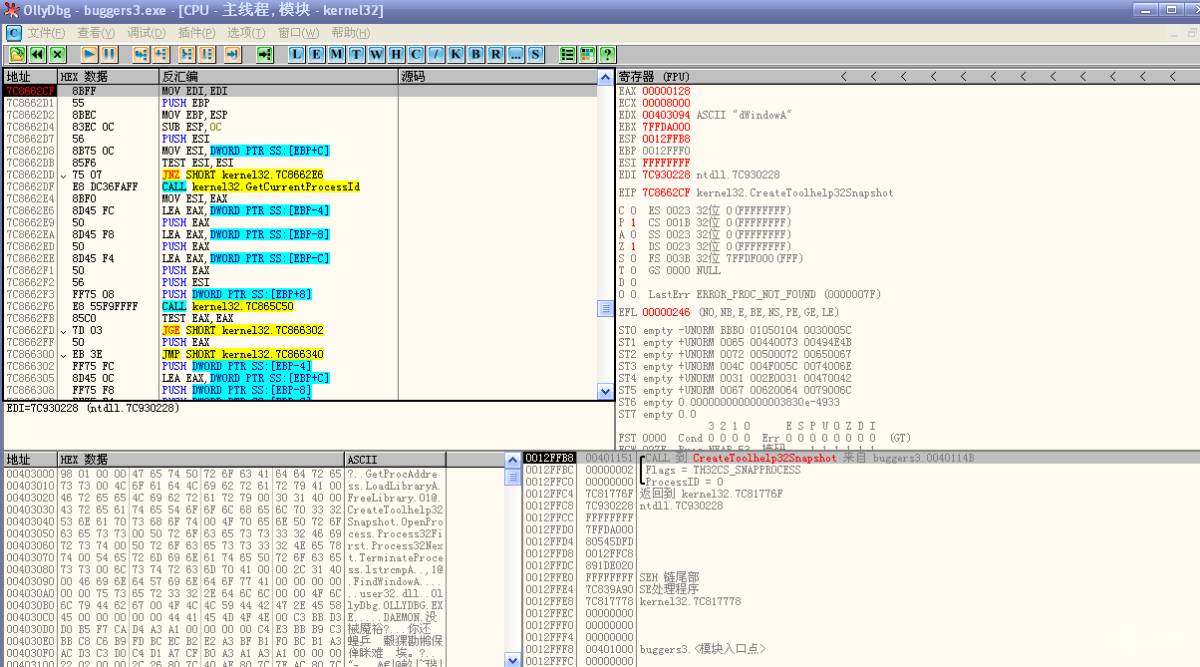Open the 文件(F) menu
1200x667 pixels.
click(x=46, y=33)
